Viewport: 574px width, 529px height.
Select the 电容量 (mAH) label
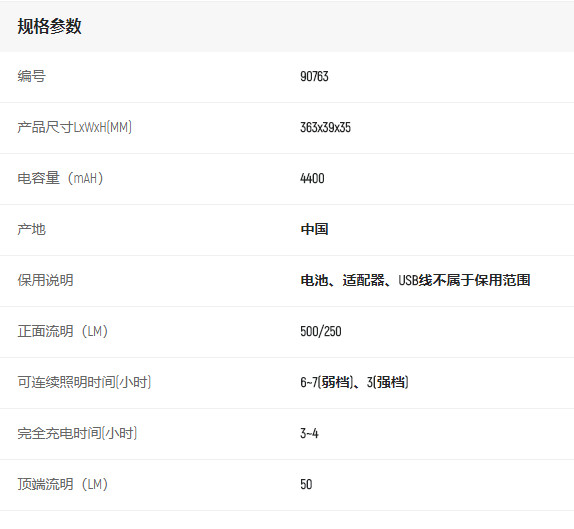click(x=60, y=178)
